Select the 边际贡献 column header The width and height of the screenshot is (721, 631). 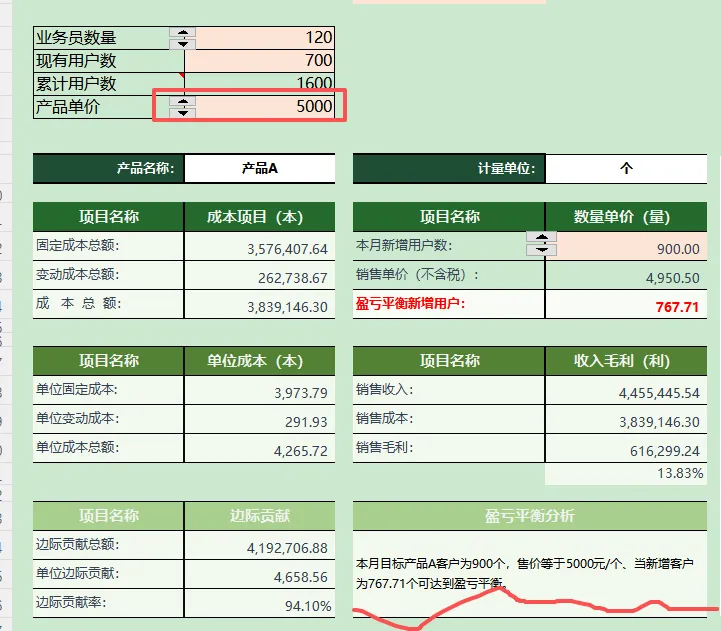point(259,516)
